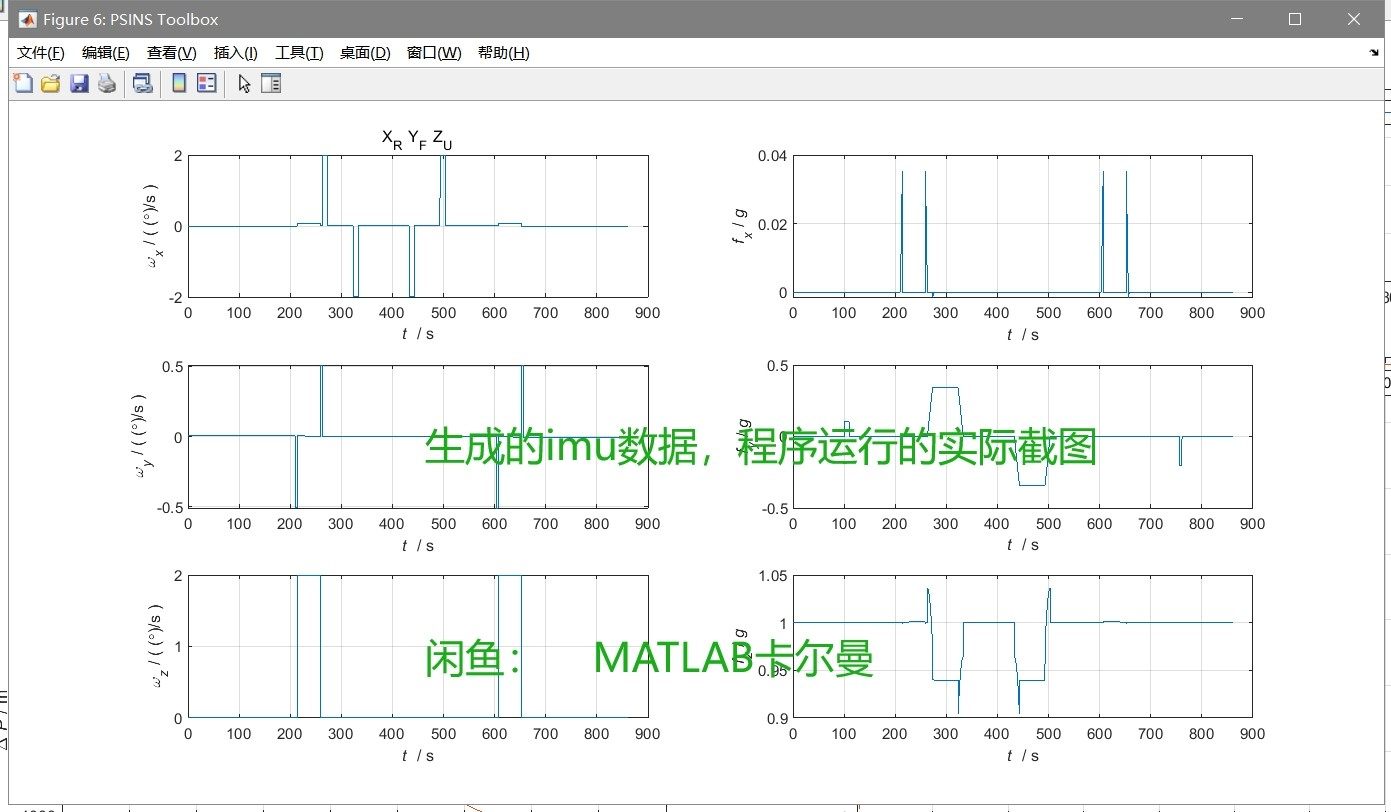Open the 窗口(W) menu
Image resolution: width=1391 pixels, height=812 pixels.
point(434,53)
